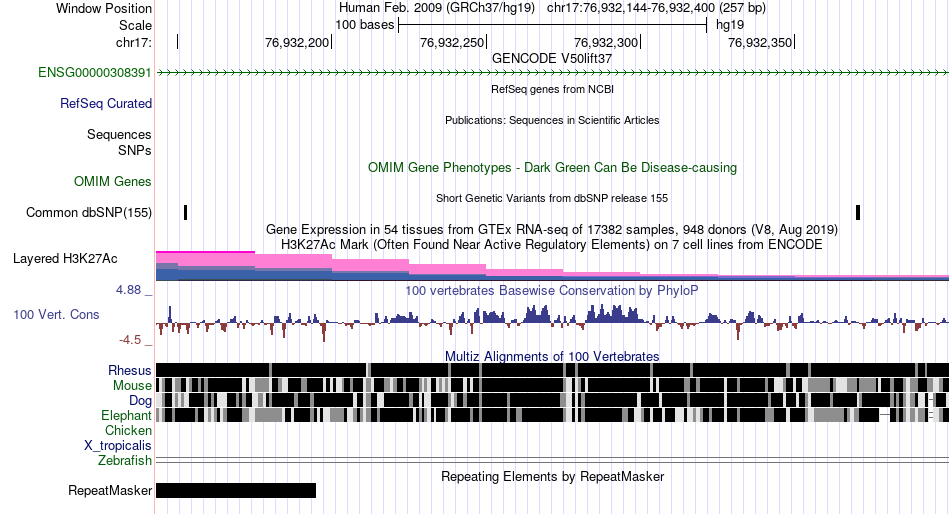Click the ENSG00000308391 gene label
This screenshot has height=514, width=950.
pos(95,73)
